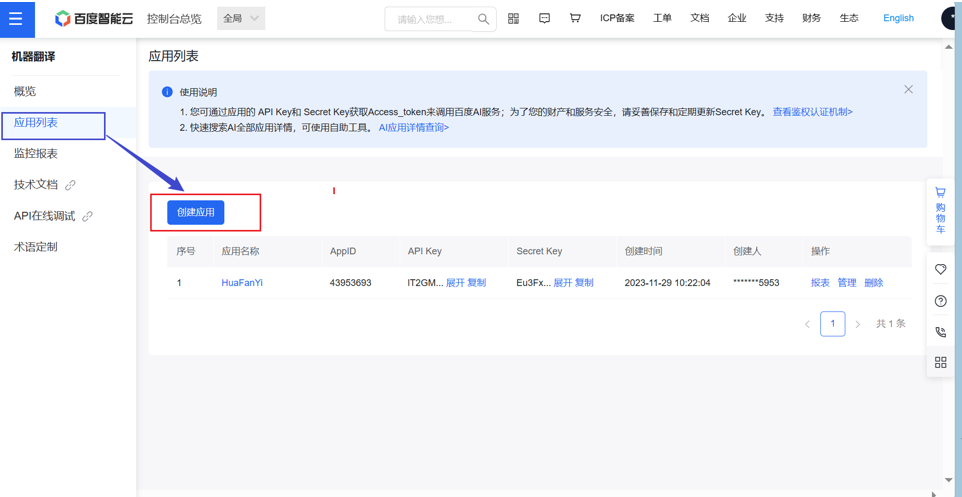Click the scrollbar down arrow
The width and height of the screenshot is (962, 497).
(x=947, y=482)
